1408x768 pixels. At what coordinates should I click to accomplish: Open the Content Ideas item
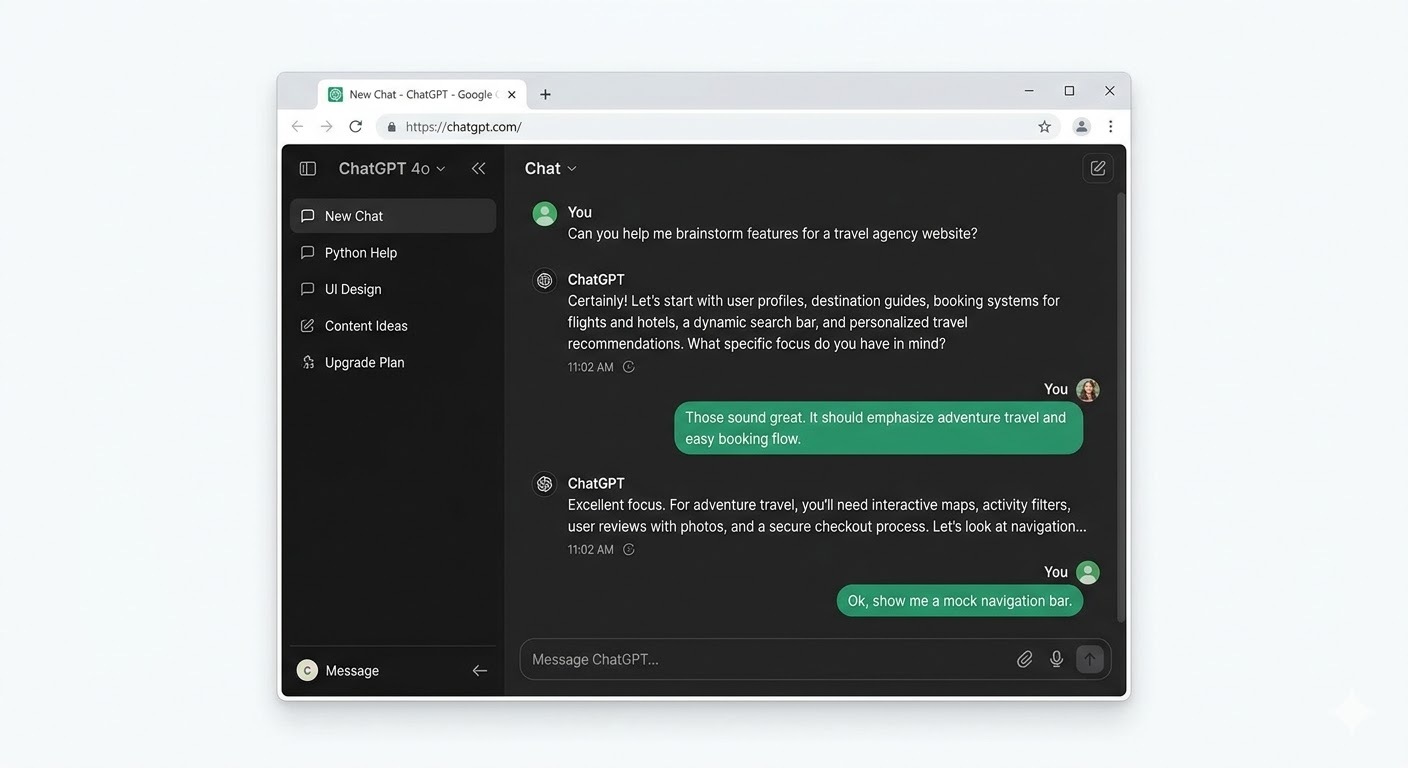pos(393,326)
